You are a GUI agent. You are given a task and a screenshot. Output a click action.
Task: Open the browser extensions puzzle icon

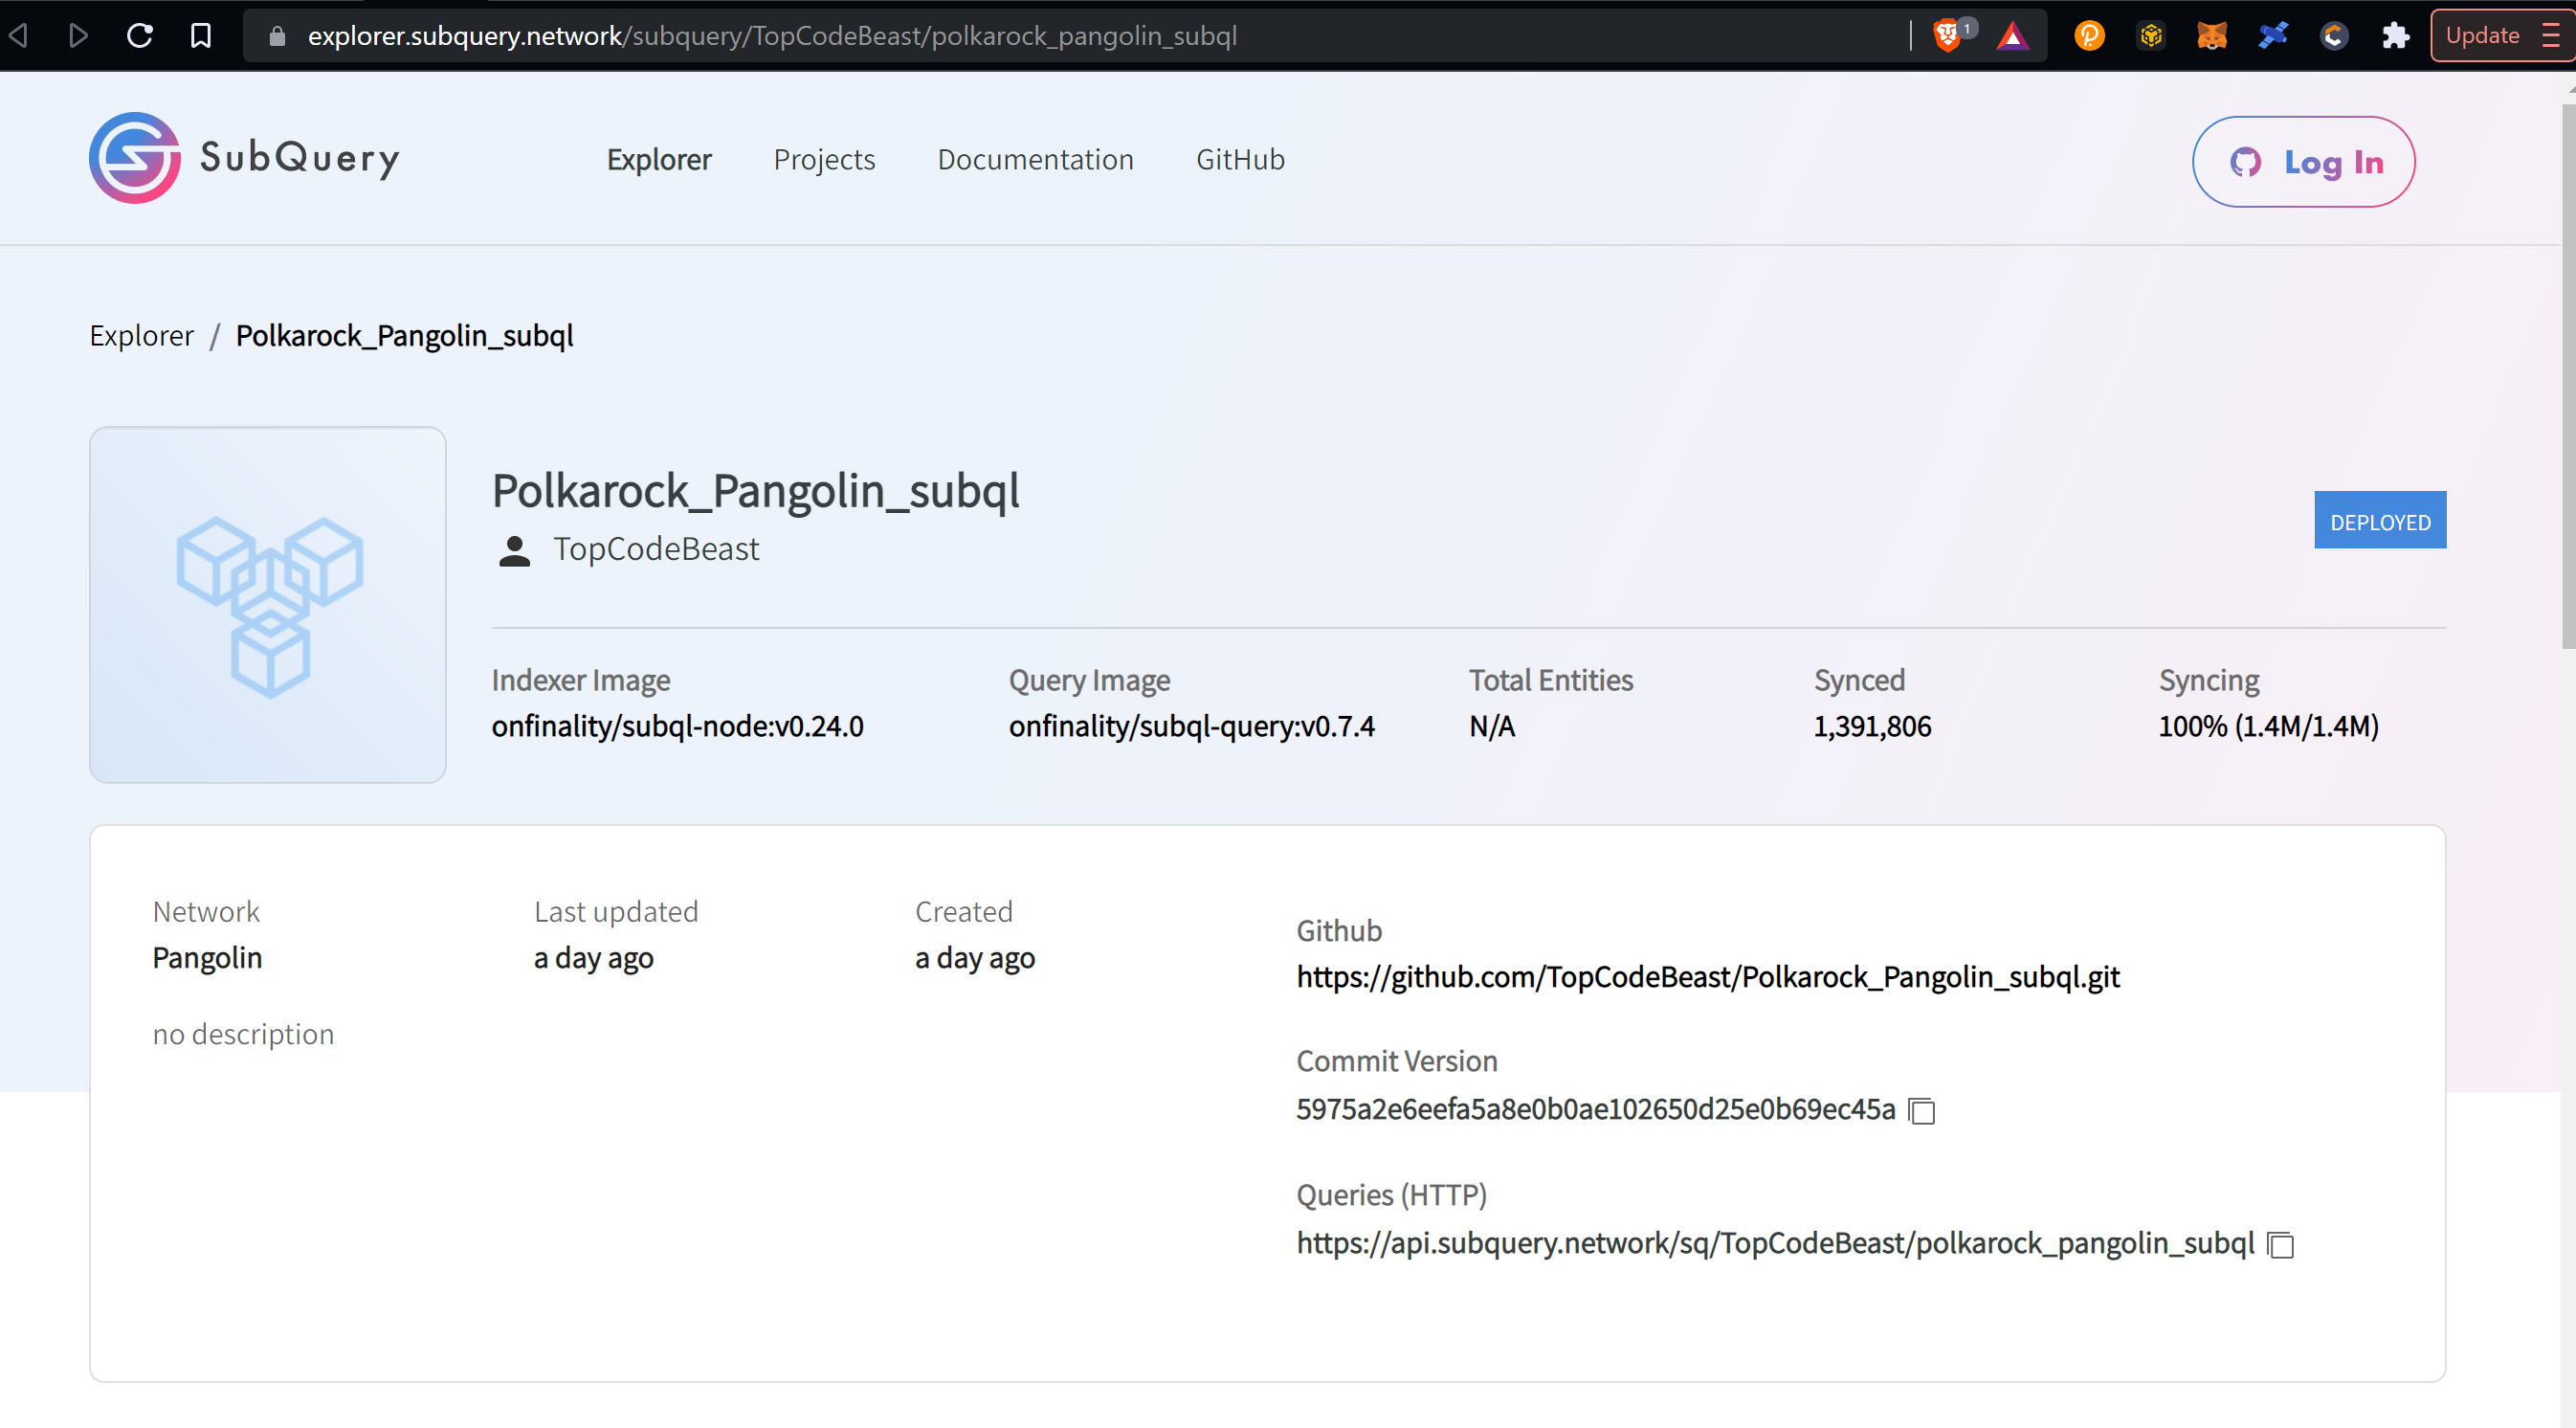point(2395,36)
